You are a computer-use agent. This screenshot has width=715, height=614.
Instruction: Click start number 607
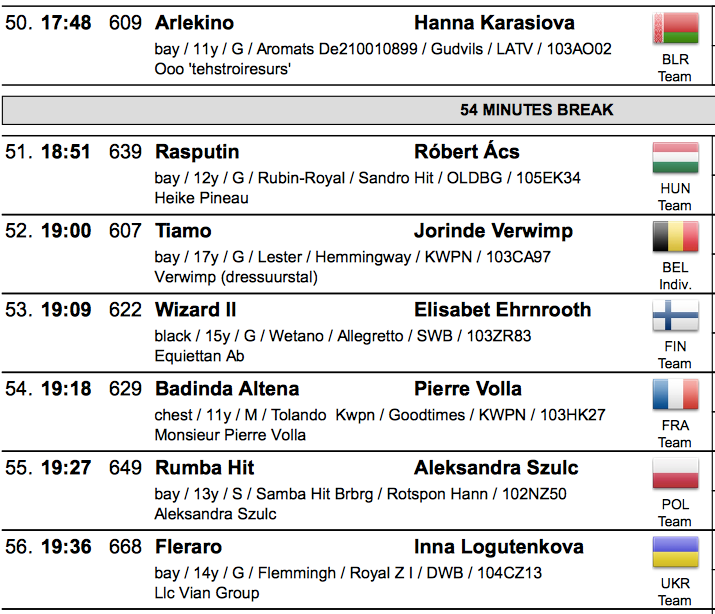click(x=125, y=231)
